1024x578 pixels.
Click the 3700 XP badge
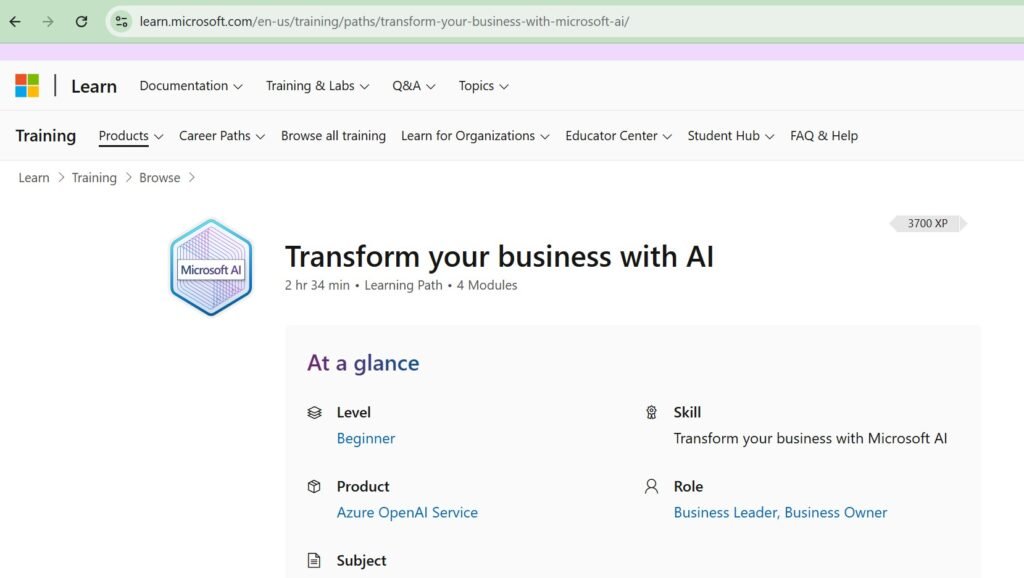point(927,223)
